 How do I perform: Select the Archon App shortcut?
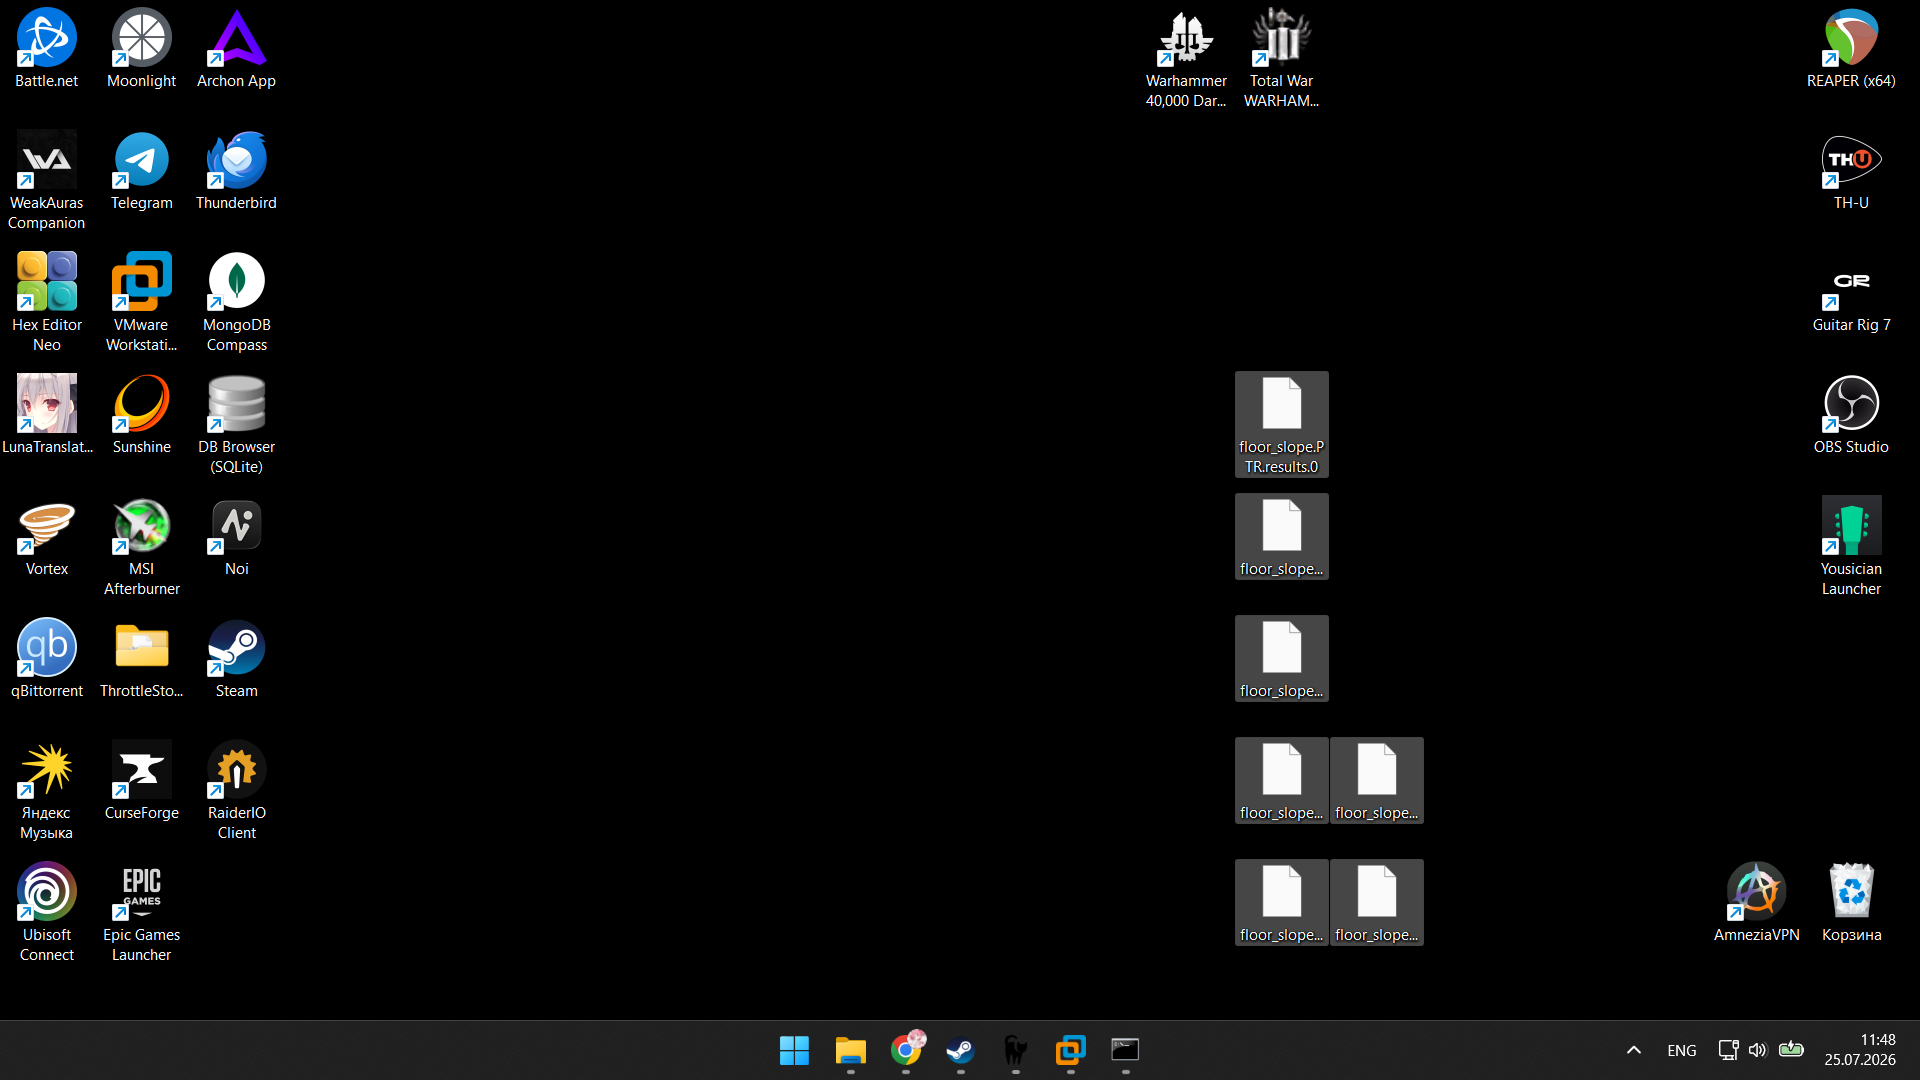[x=236, y=49]
